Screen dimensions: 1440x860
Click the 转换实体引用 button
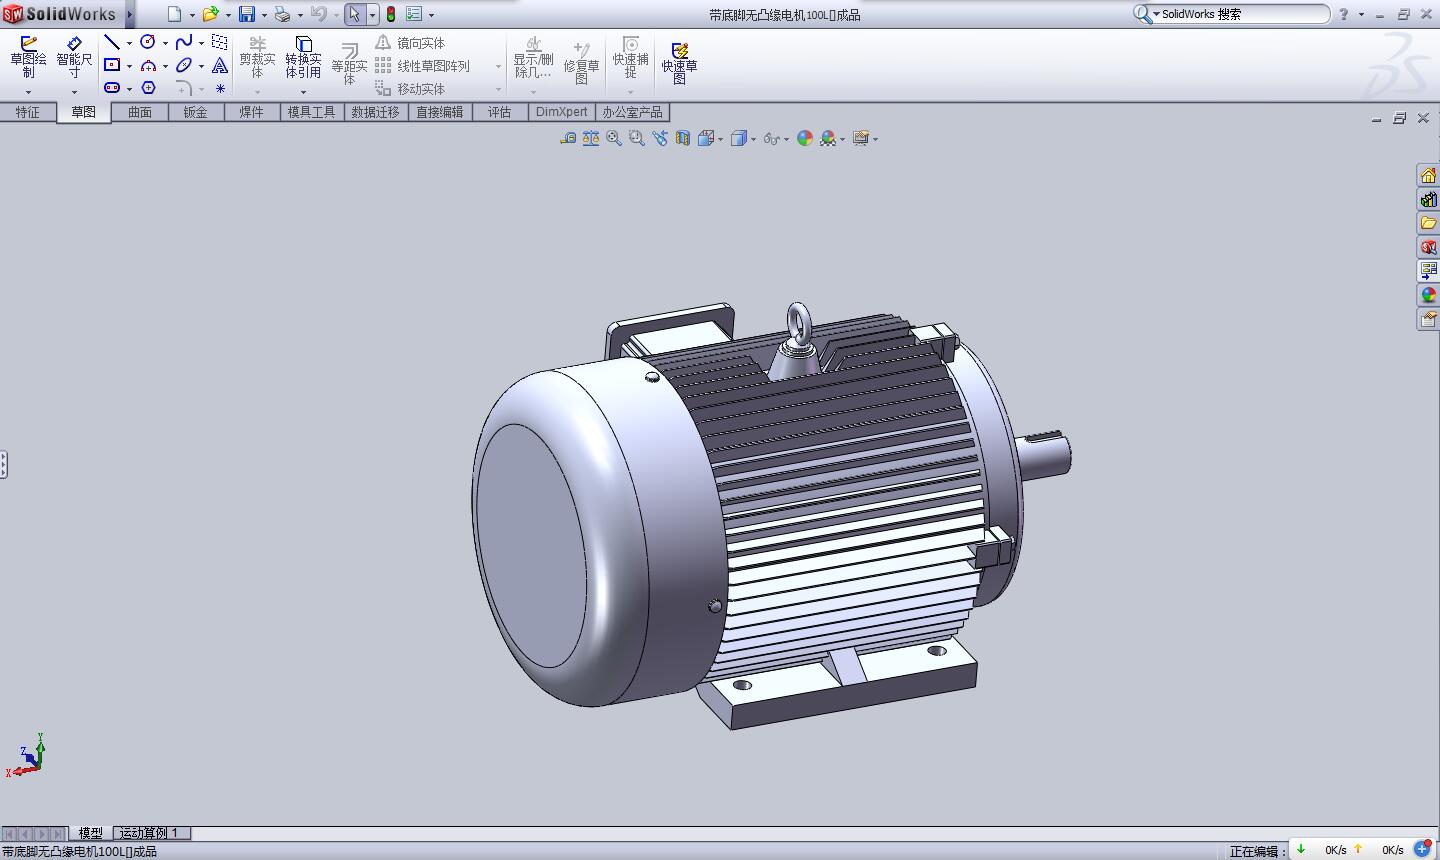303,58
